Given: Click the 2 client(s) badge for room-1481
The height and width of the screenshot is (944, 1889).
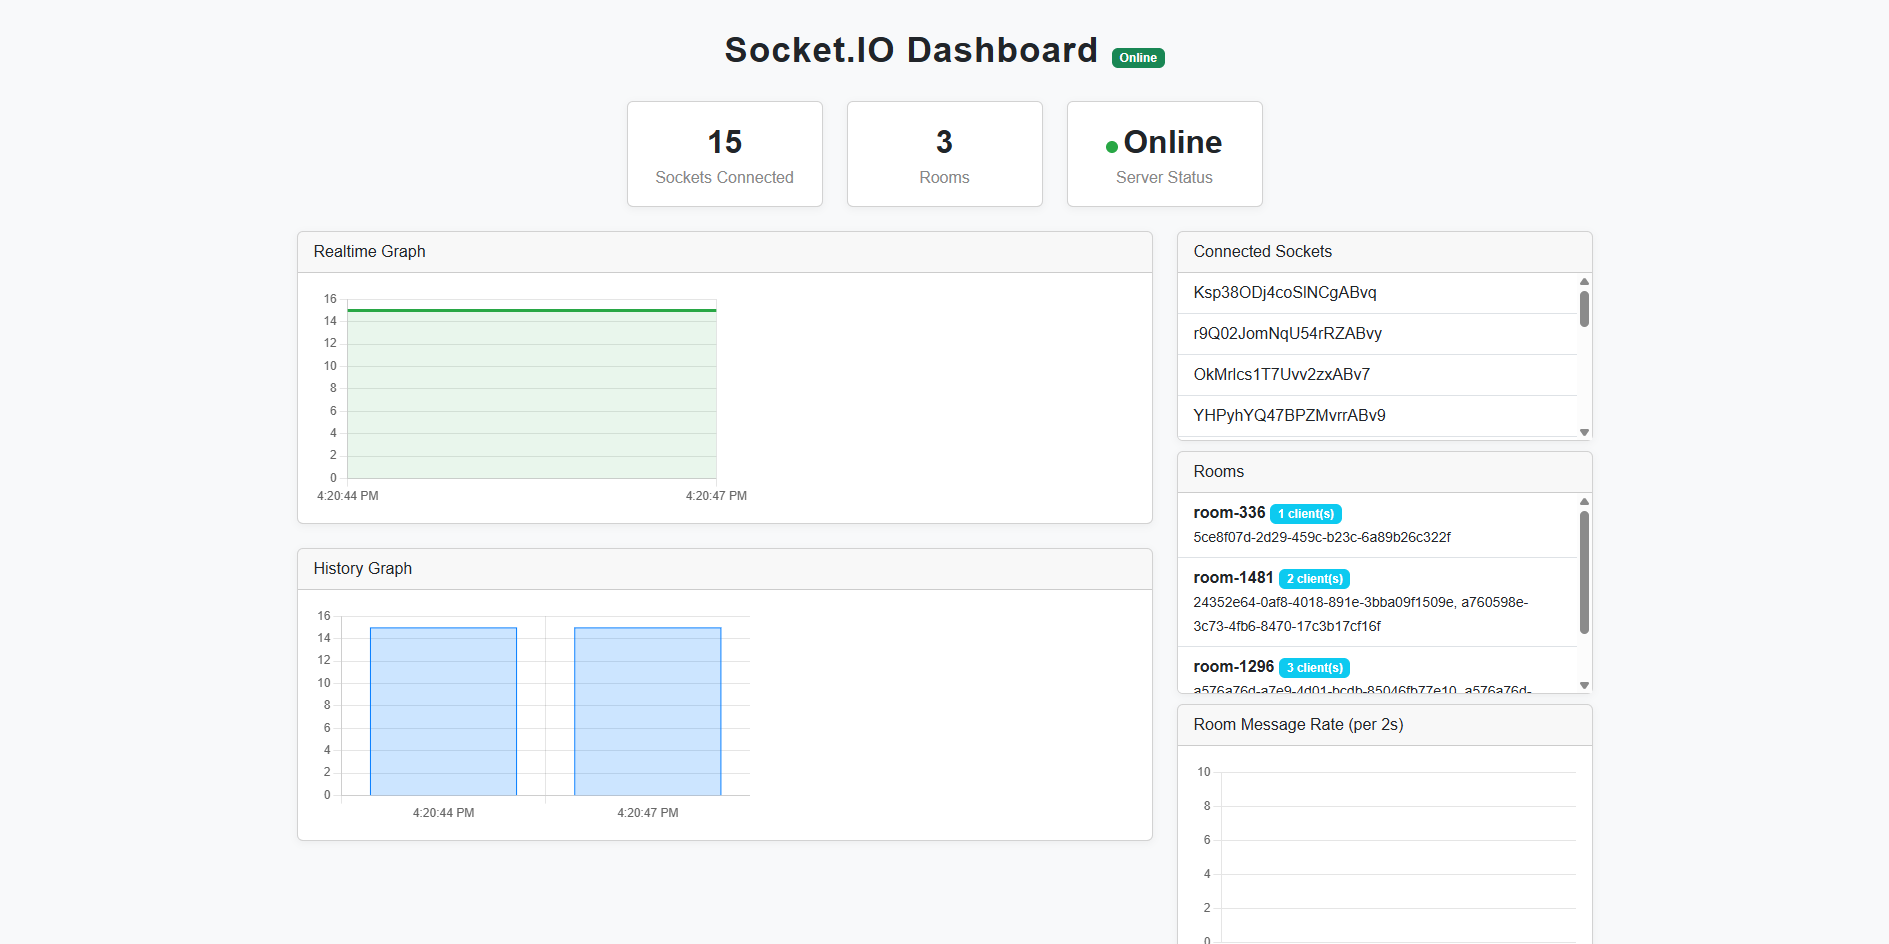Looking at the screenshot, I should [x=1314, y=578].
